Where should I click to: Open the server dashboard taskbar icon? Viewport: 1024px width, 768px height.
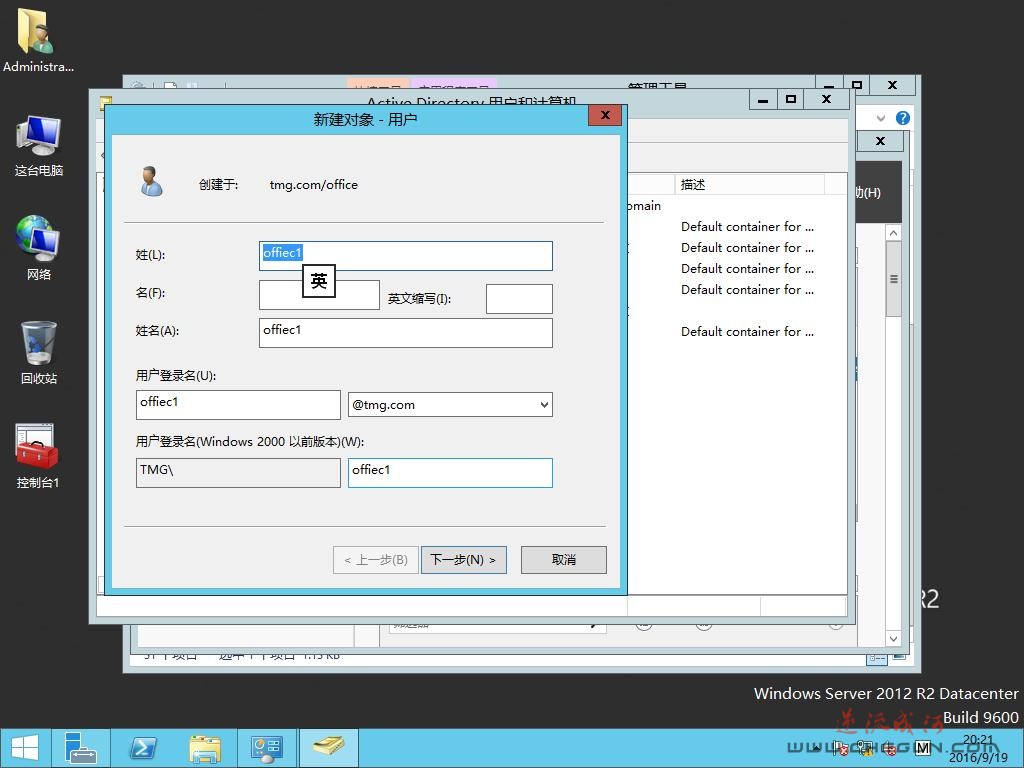pyautogui.click(x=266, y=748)
